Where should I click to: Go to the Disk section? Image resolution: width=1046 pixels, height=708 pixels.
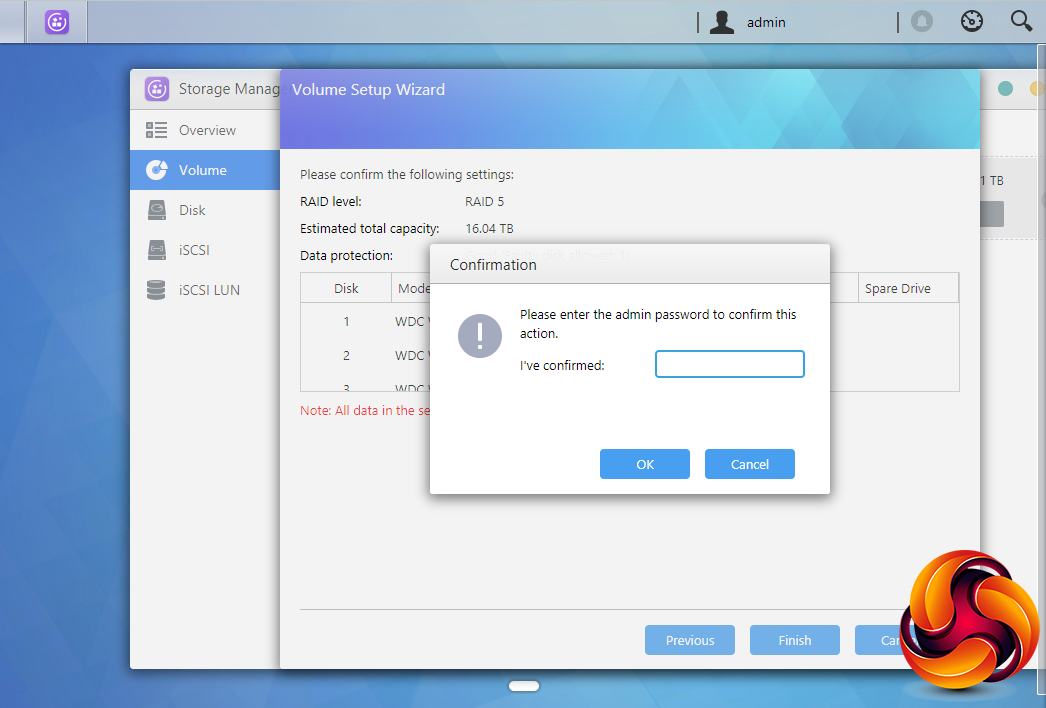tap(205, 210)
